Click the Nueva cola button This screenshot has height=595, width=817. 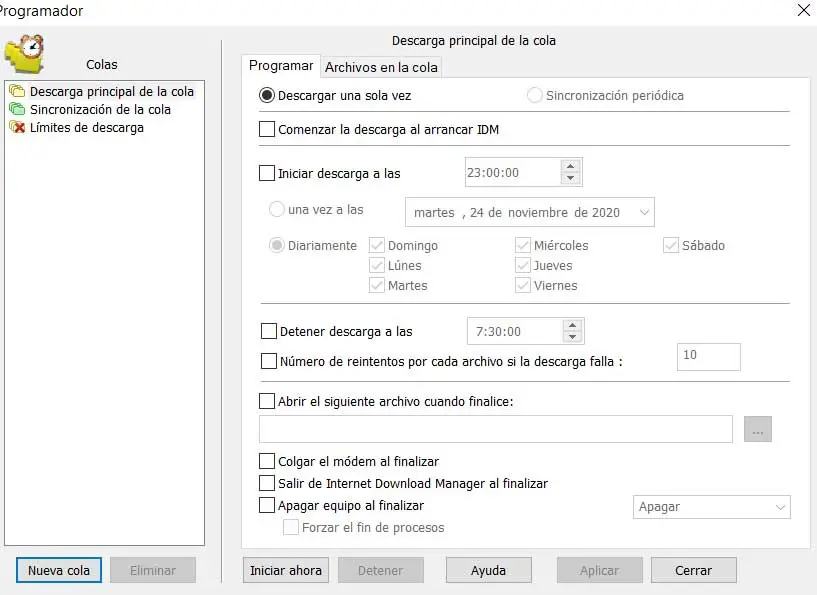click(59, 570)
